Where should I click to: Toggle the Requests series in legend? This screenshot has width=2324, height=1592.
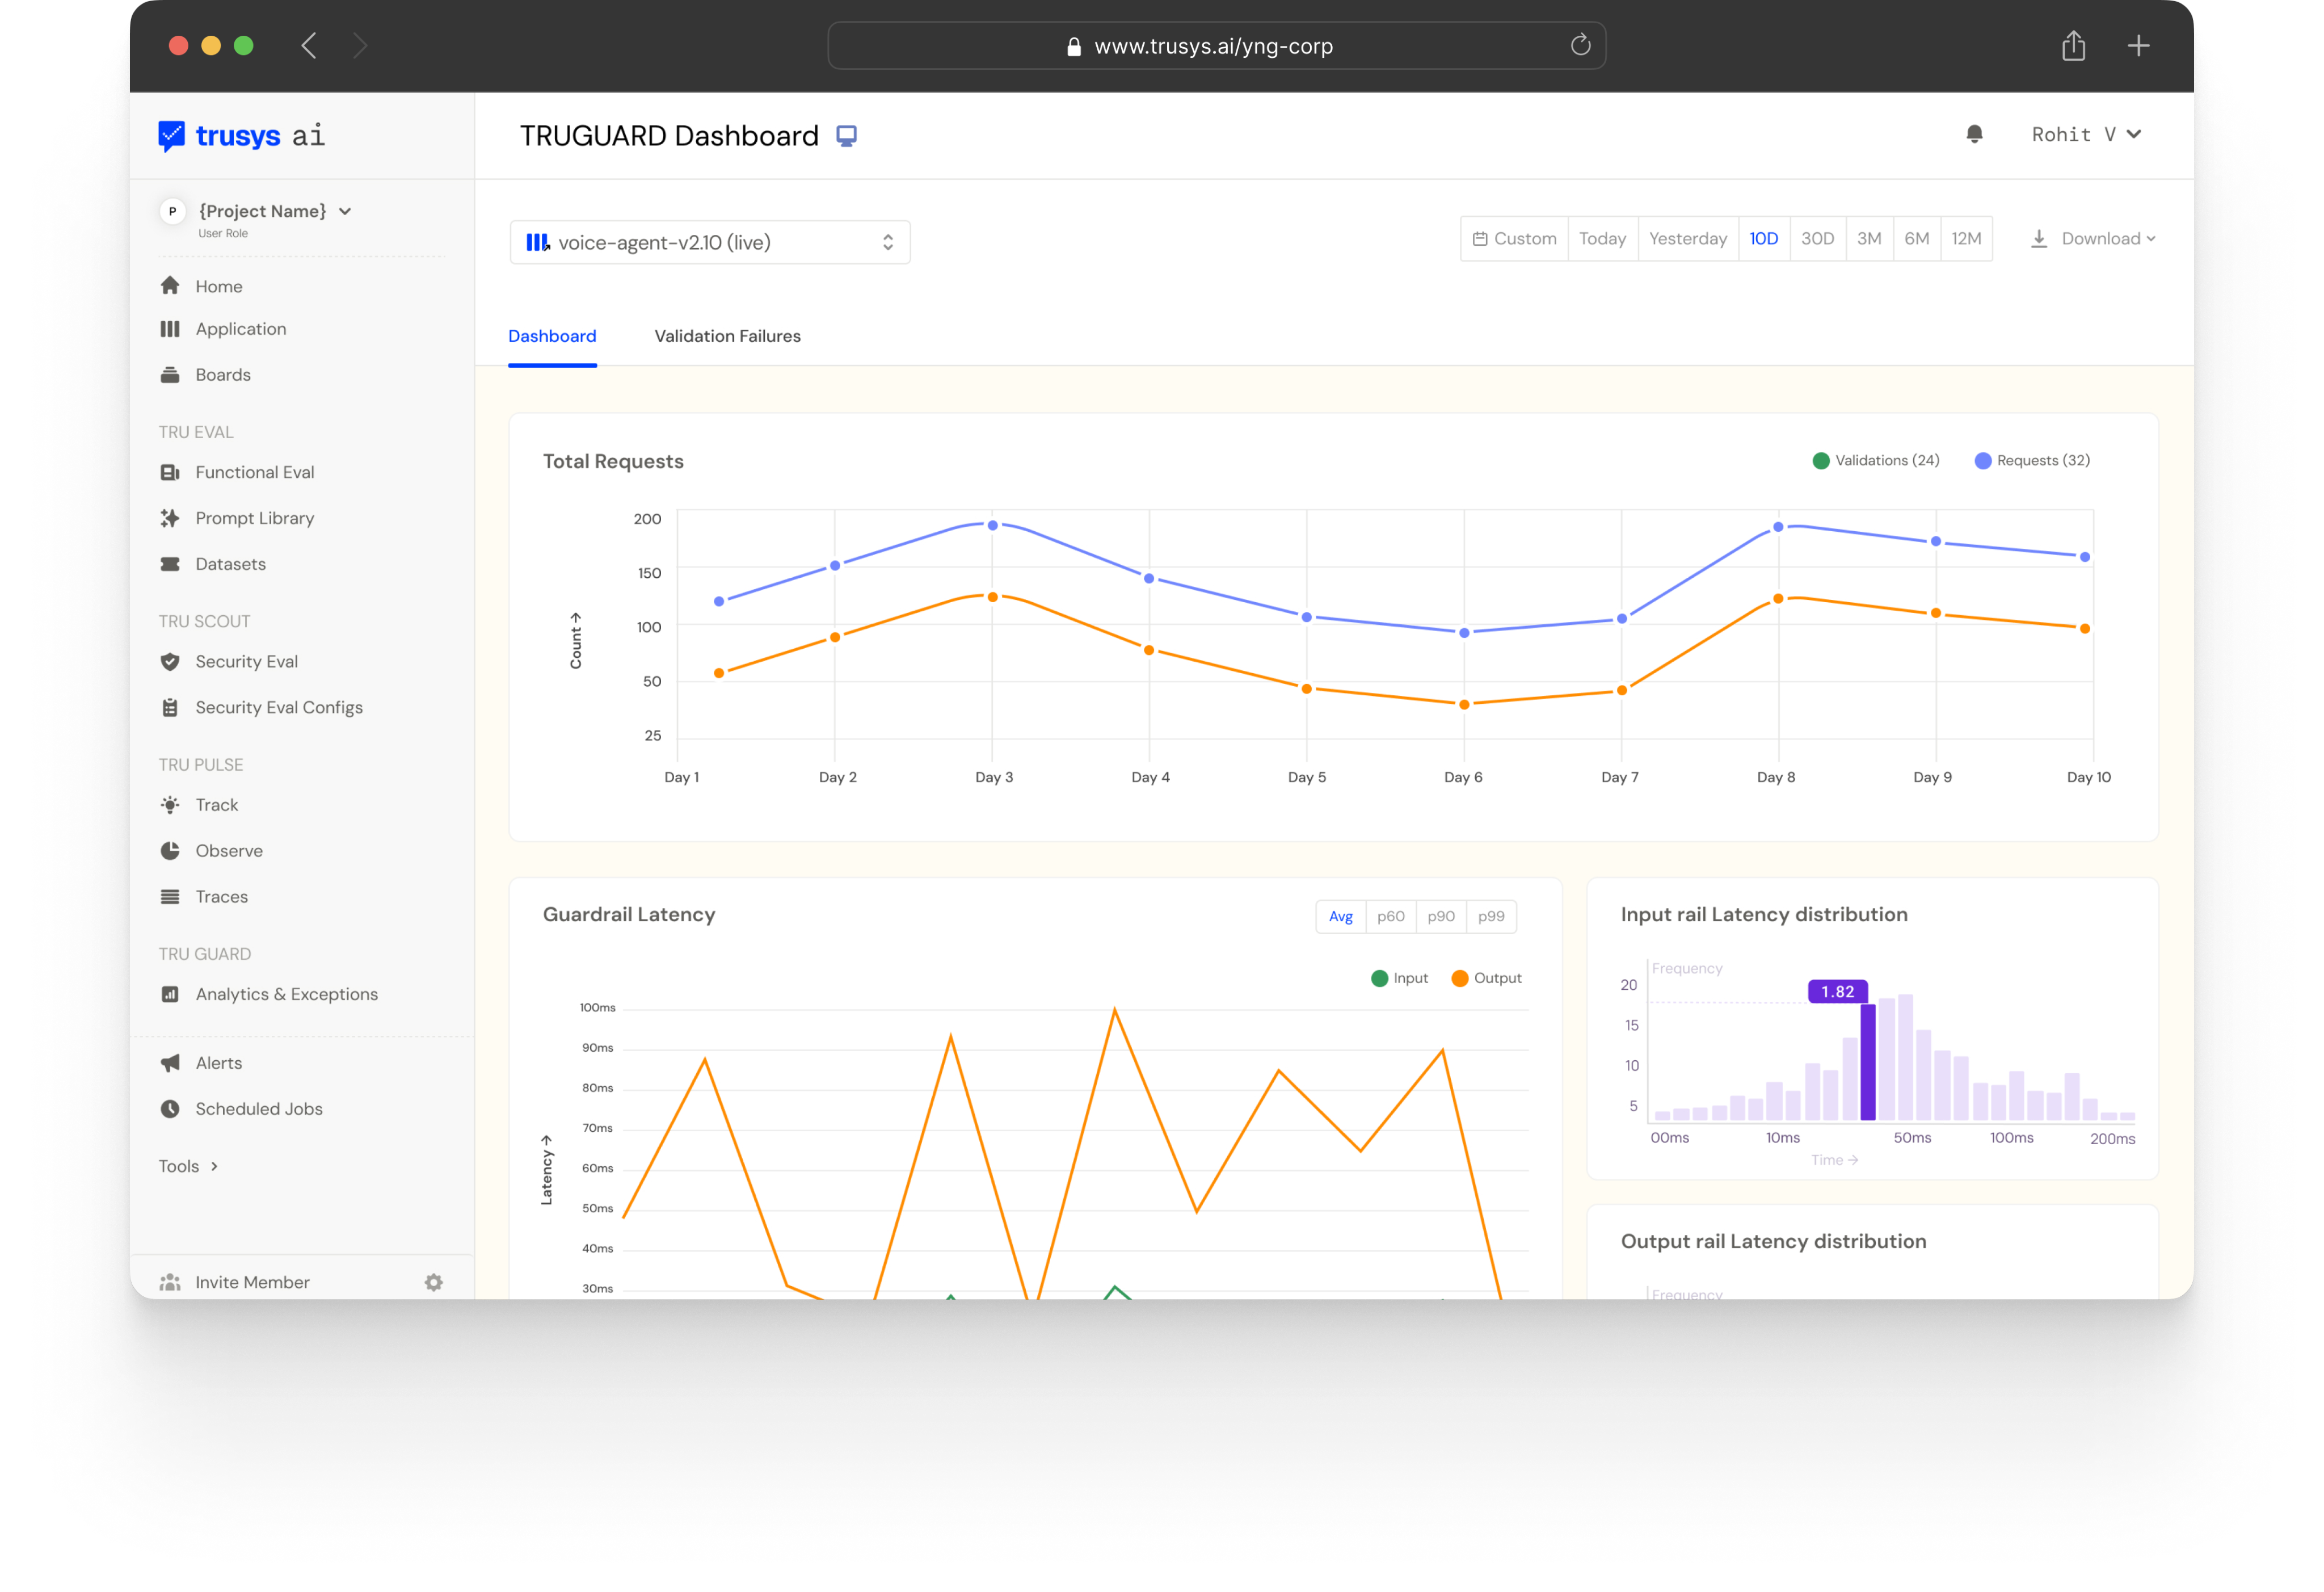coord(2032,460)
